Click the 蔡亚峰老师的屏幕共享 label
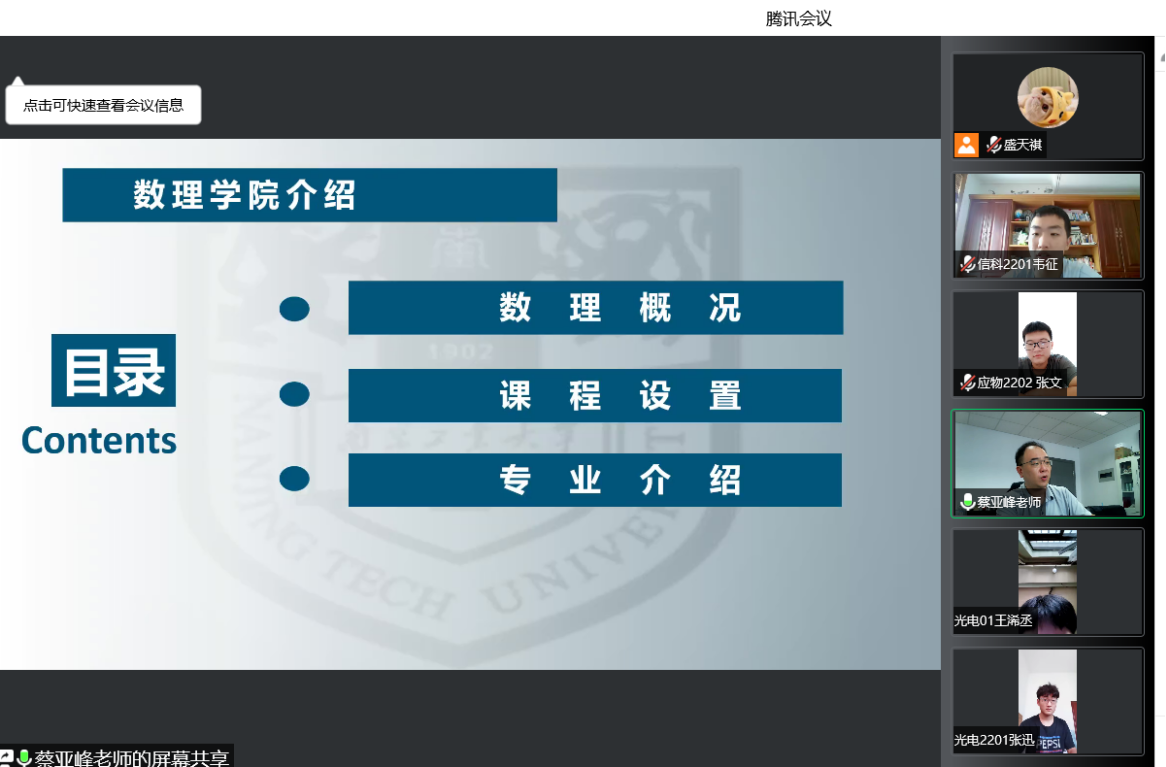 click(132, 758)
